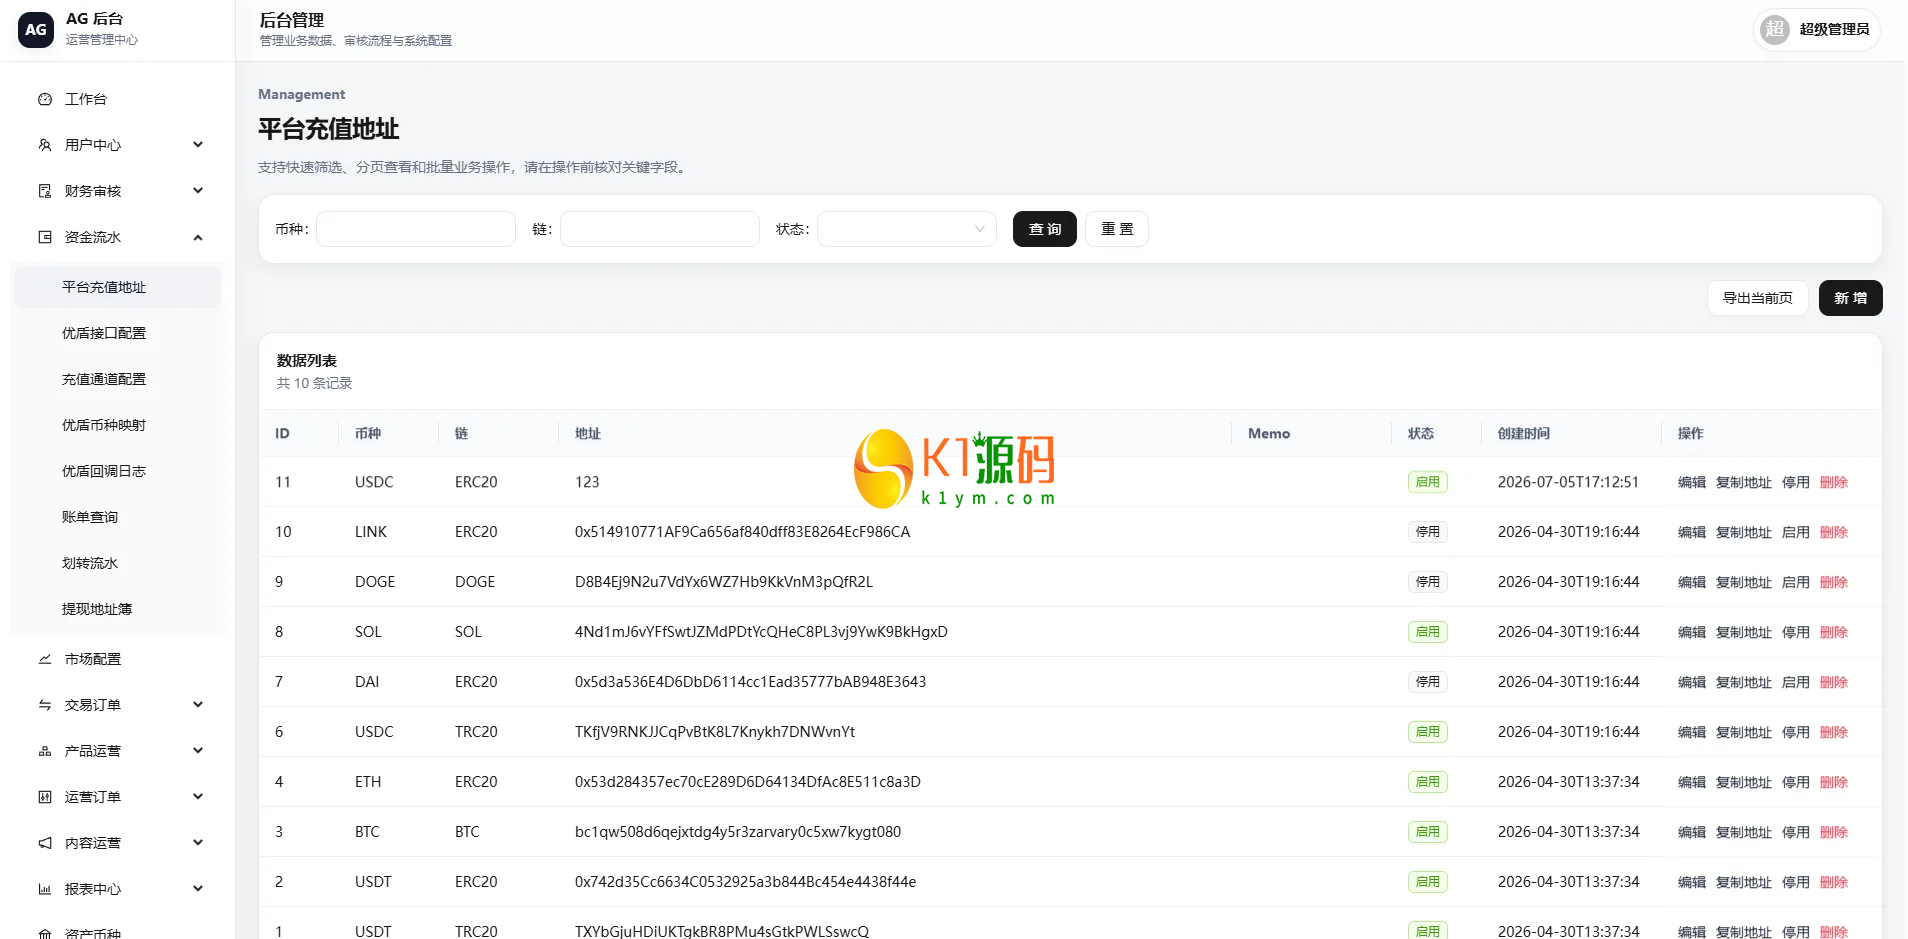Disable the USDT ERC20 row with ID 2

coord(1796,882)
